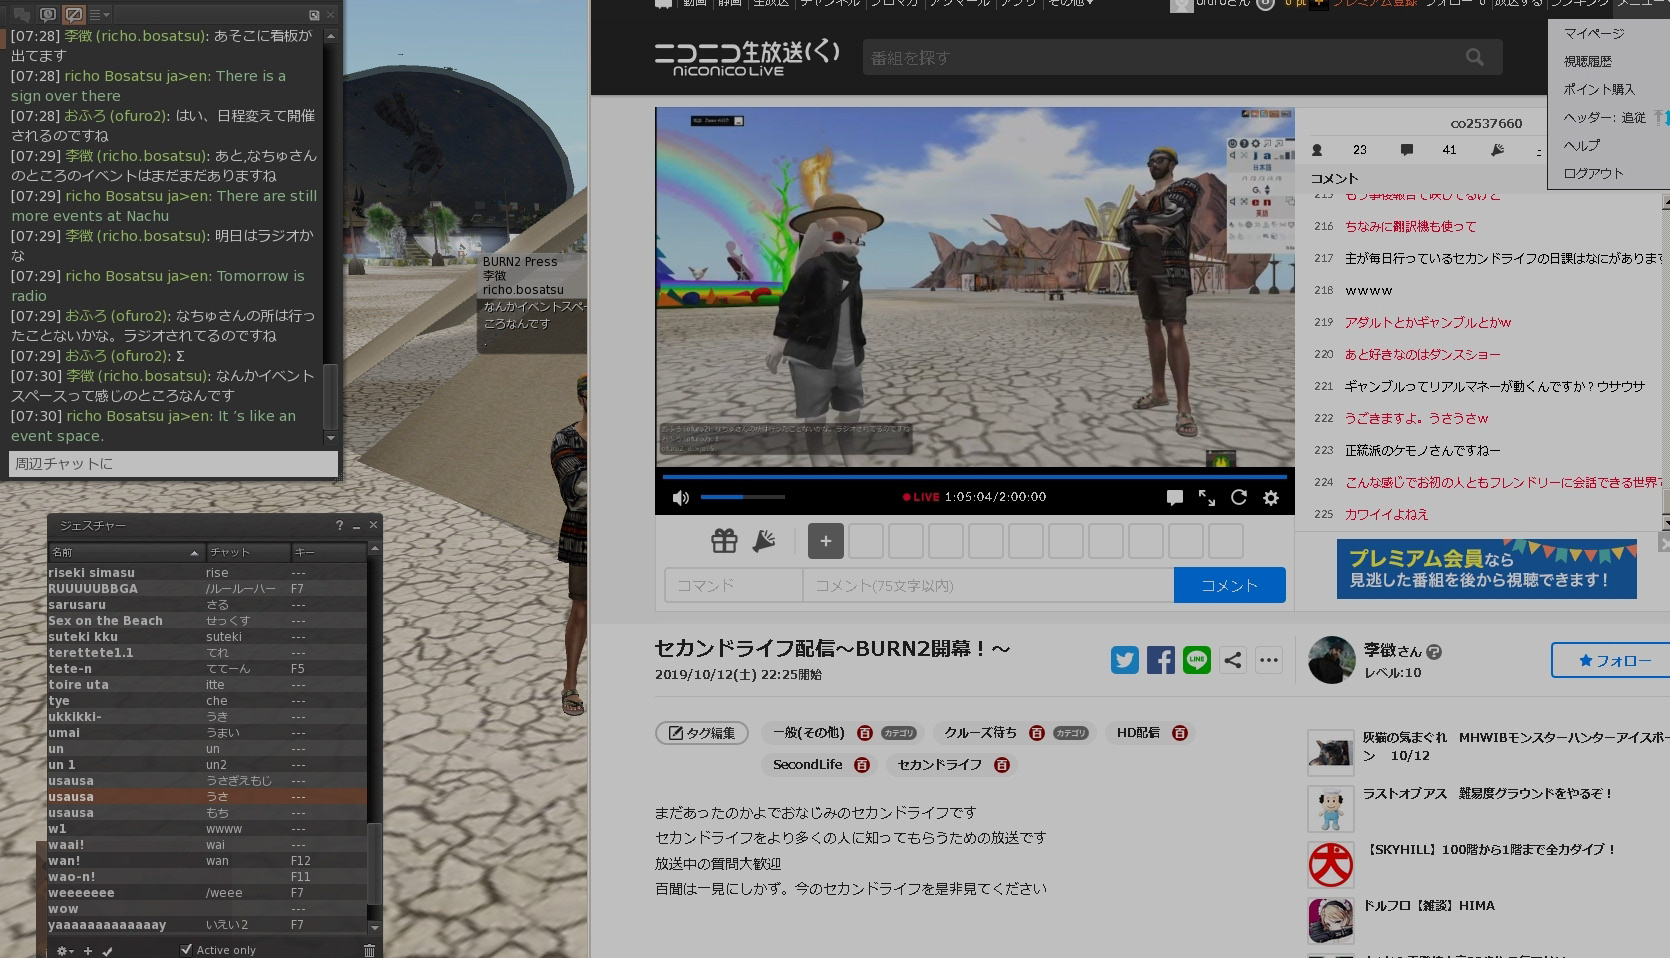Open the 【SKYHILL】100階から1階まで stream link
This screenshot has width=1670, height=958.
click(x=1490, y=850)
